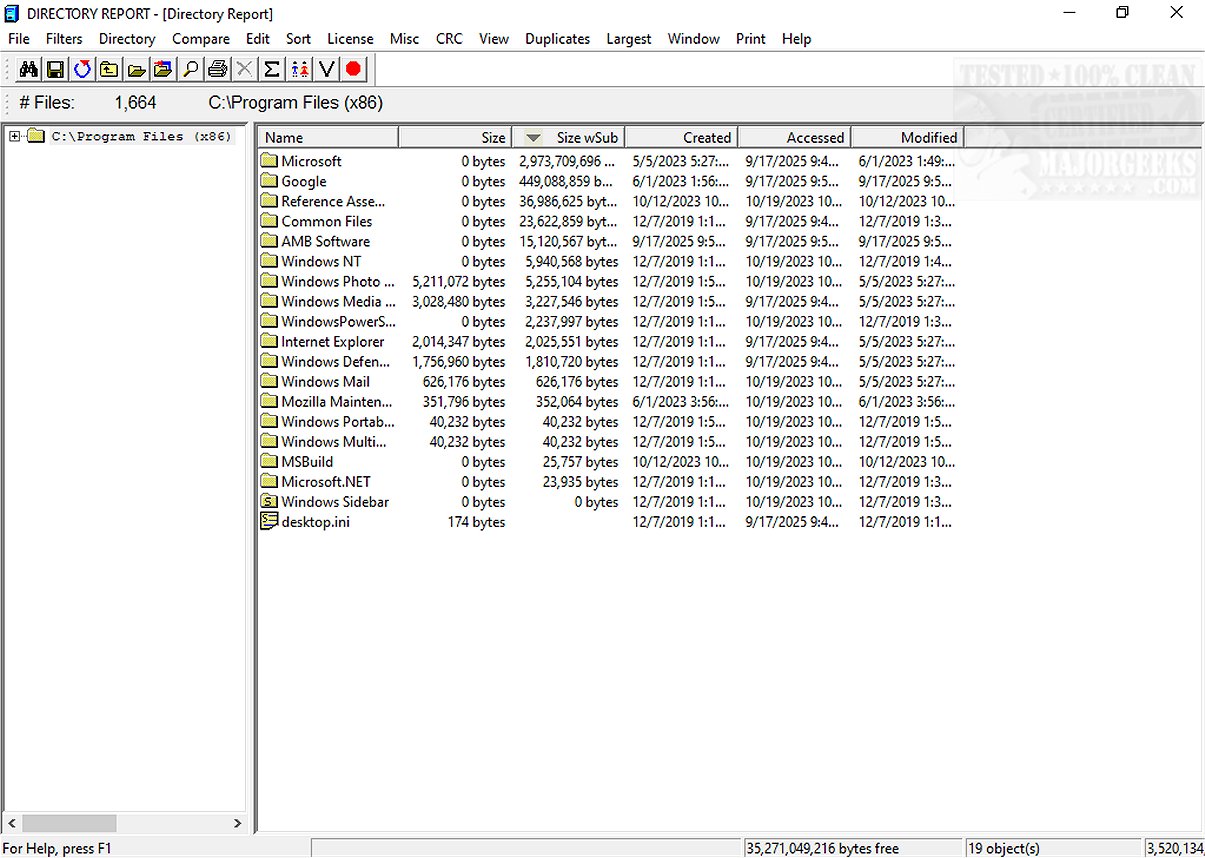The width and height of the screenshot is (1205, 858).
Task: Sort by the Name column header
Action: point(329,137)
